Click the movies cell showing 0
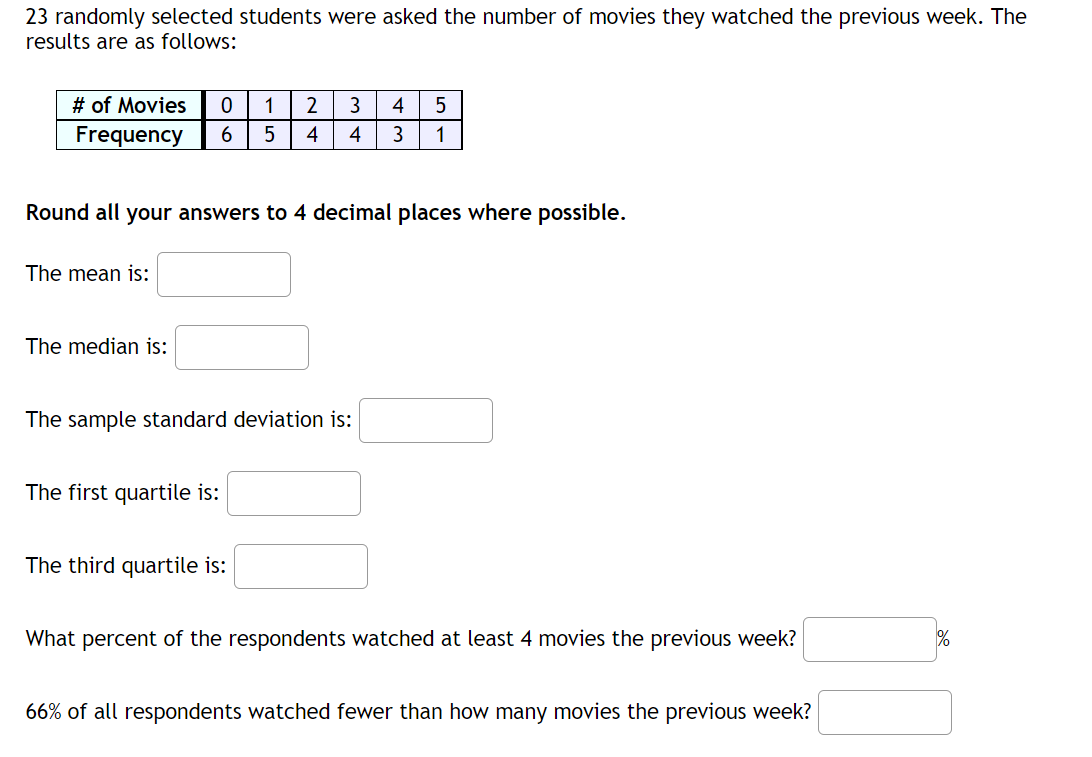 226,105
